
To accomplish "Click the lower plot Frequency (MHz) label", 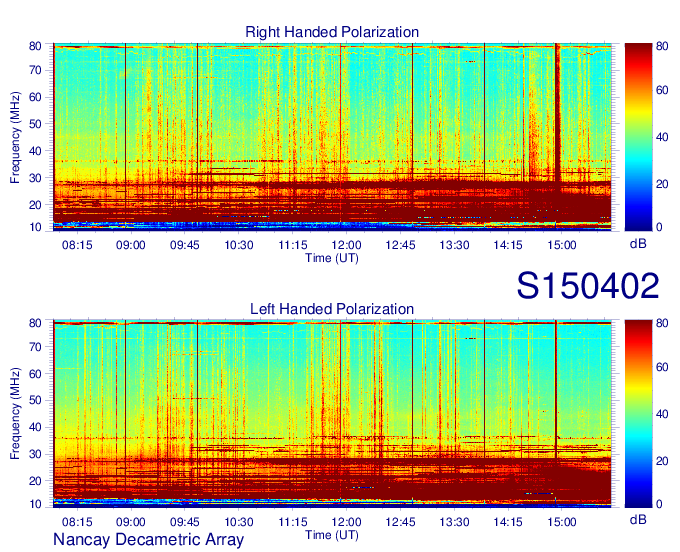I will click(x=15, y=414).
